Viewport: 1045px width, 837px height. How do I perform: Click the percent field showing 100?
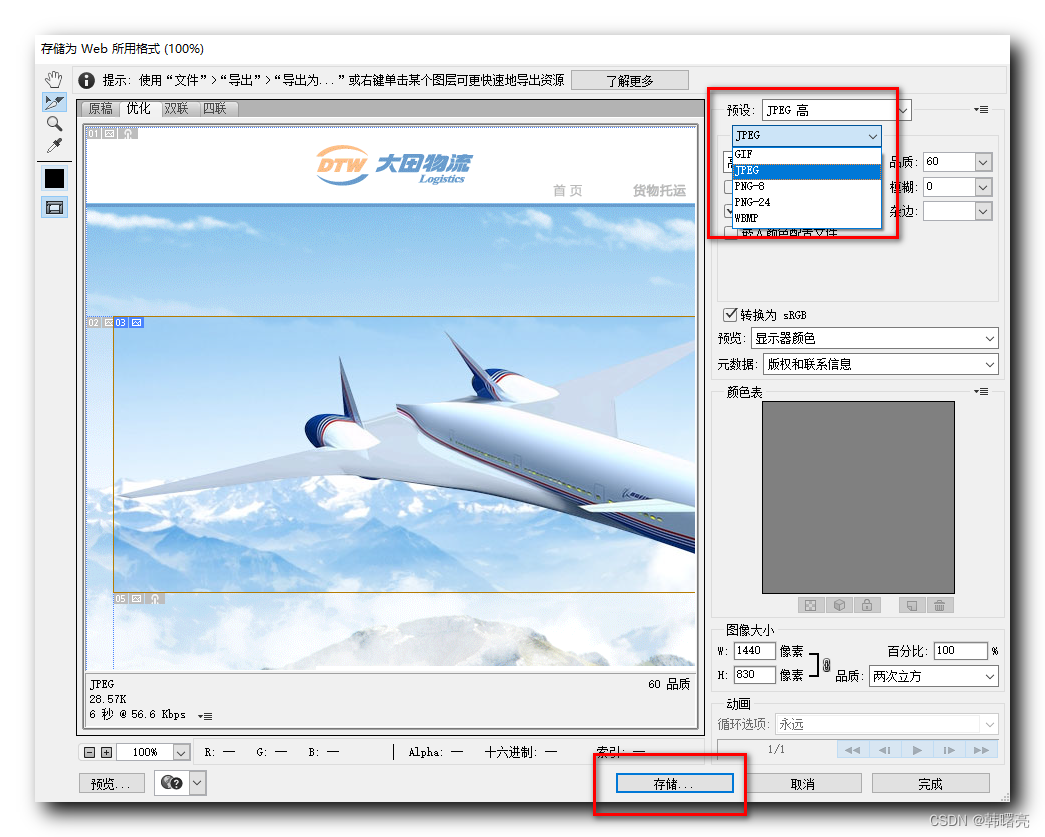tap(960, 650)
